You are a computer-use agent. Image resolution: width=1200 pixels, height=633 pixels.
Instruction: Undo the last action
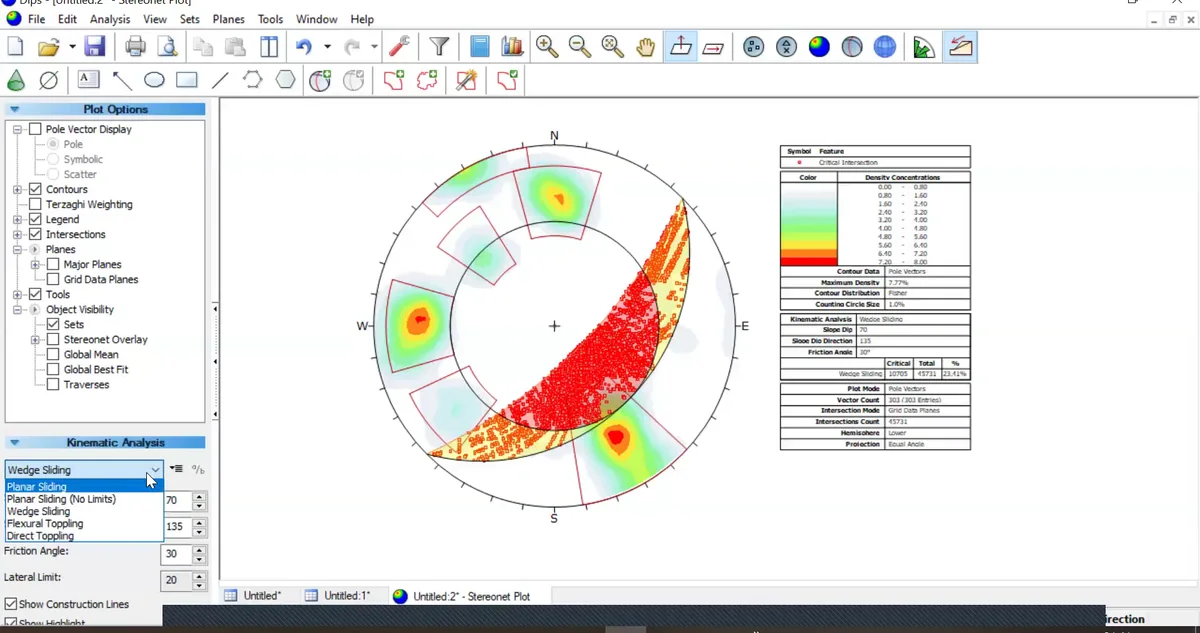[x=304, y=46]
